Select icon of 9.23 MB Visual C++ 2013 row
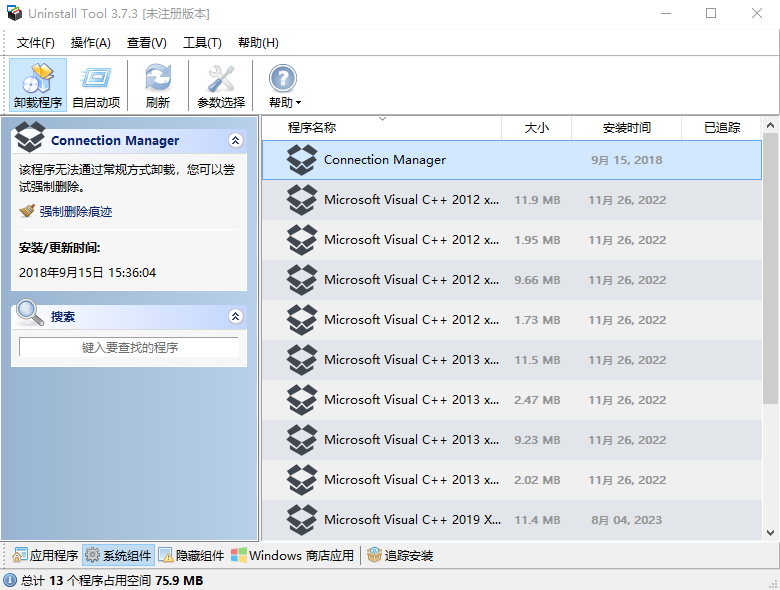 (301, 440)
